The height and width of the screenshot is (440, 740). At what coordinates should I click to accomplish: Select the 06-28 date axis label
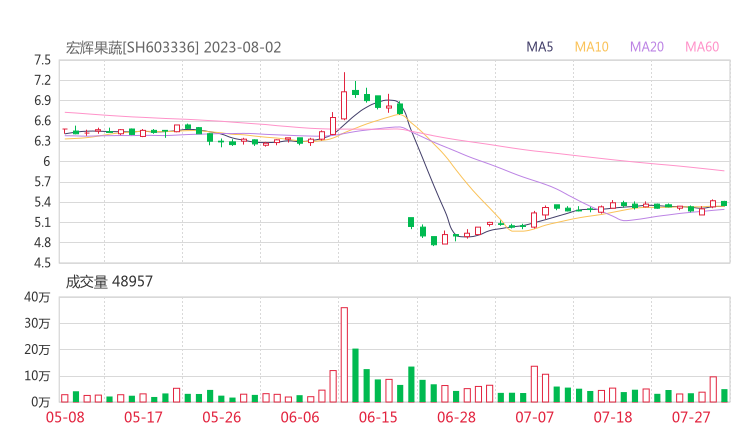point(456,417)
